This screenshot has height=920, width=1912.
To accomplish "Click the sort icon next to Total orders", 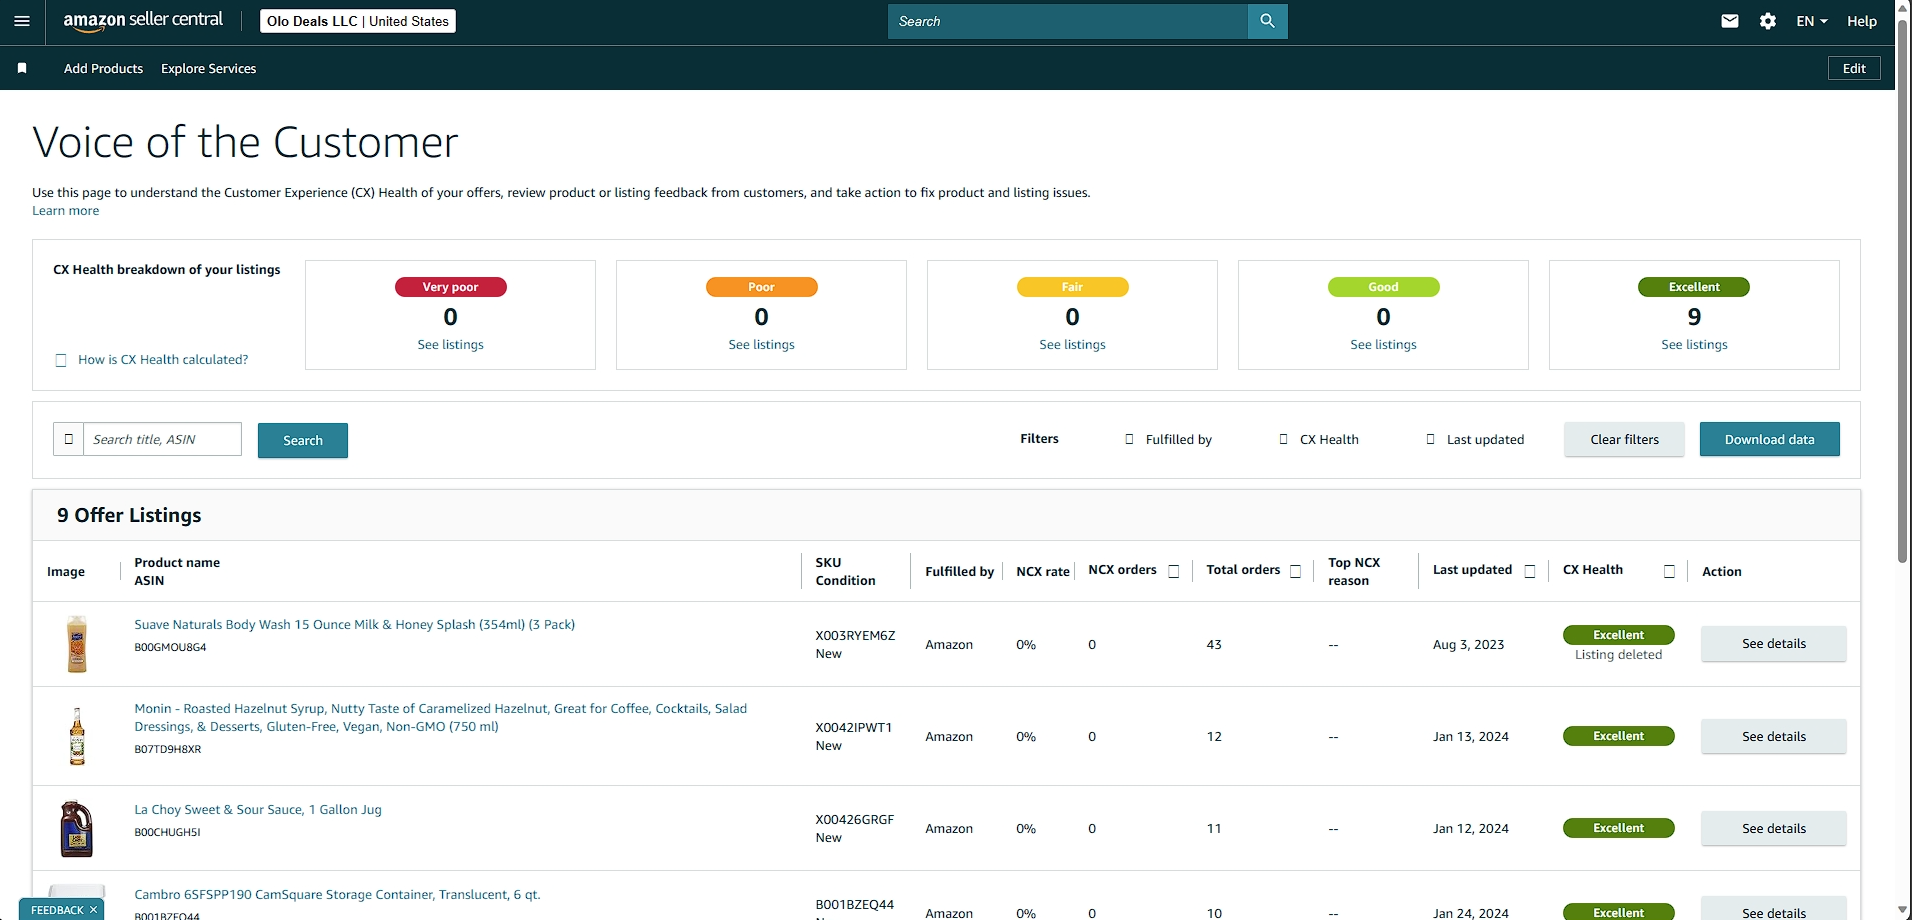I will (x=1295, y=571).
